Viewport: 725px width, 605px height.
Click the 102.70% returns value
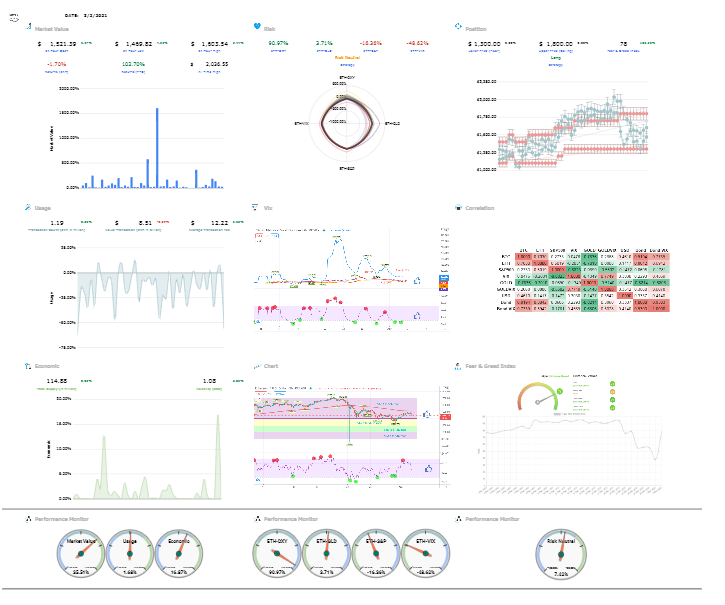click(x=133, y=64)
